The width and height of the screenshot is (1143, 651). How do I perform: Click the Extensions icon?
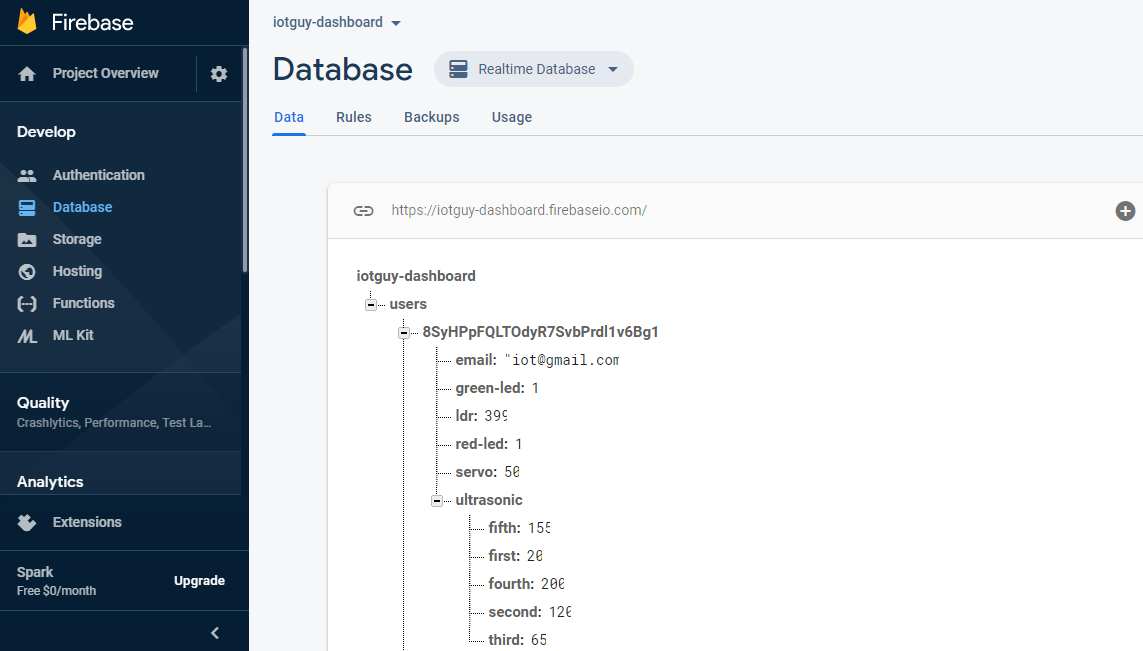click(27, 523)
